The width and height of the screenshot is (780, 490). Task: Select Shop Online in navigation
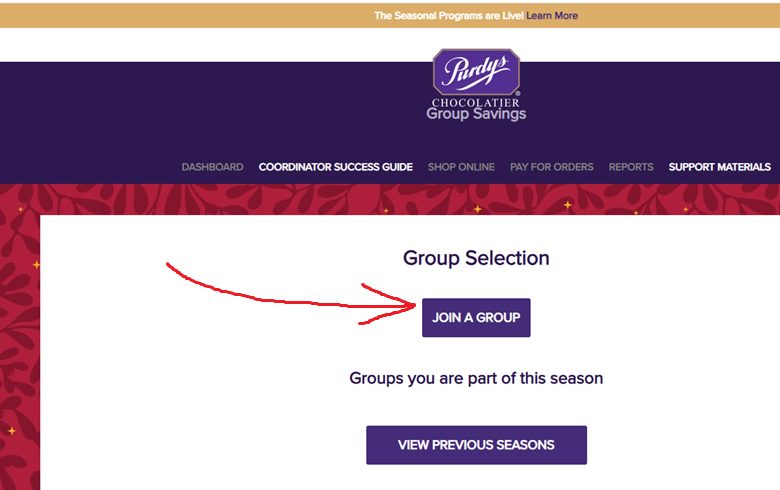tap(461, 167)
